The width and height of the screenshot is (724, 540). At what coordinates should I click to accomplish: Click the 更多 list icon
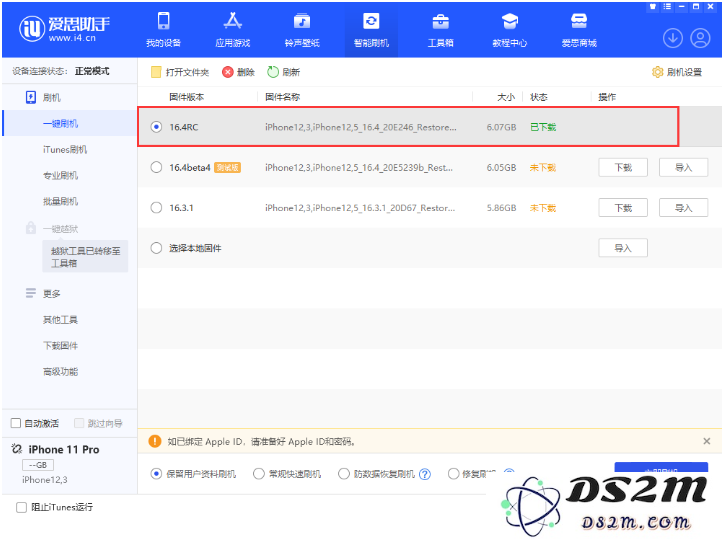pyautogui.click(x=30, y=294)
